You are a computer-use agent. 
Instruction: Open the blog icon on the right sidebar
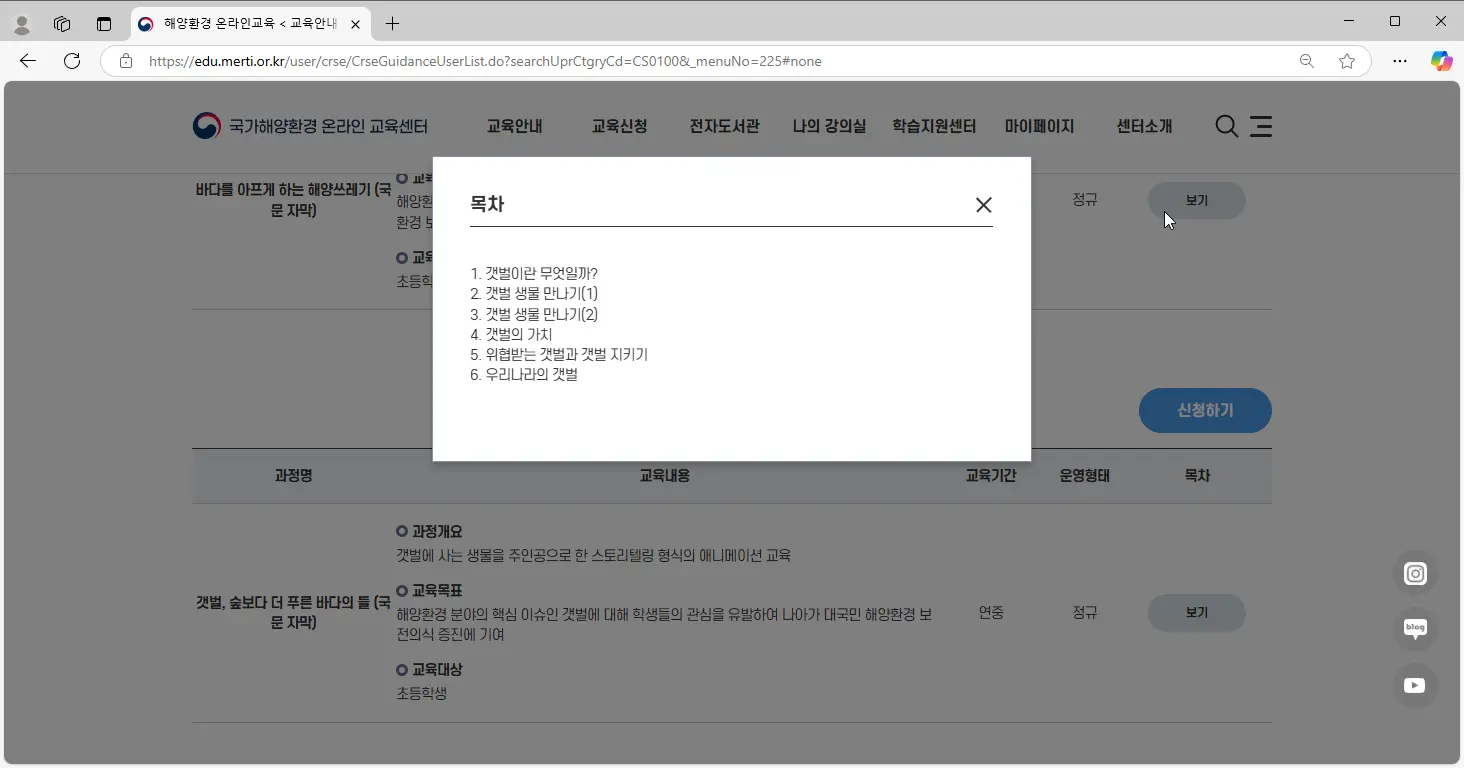point(1415,628)
